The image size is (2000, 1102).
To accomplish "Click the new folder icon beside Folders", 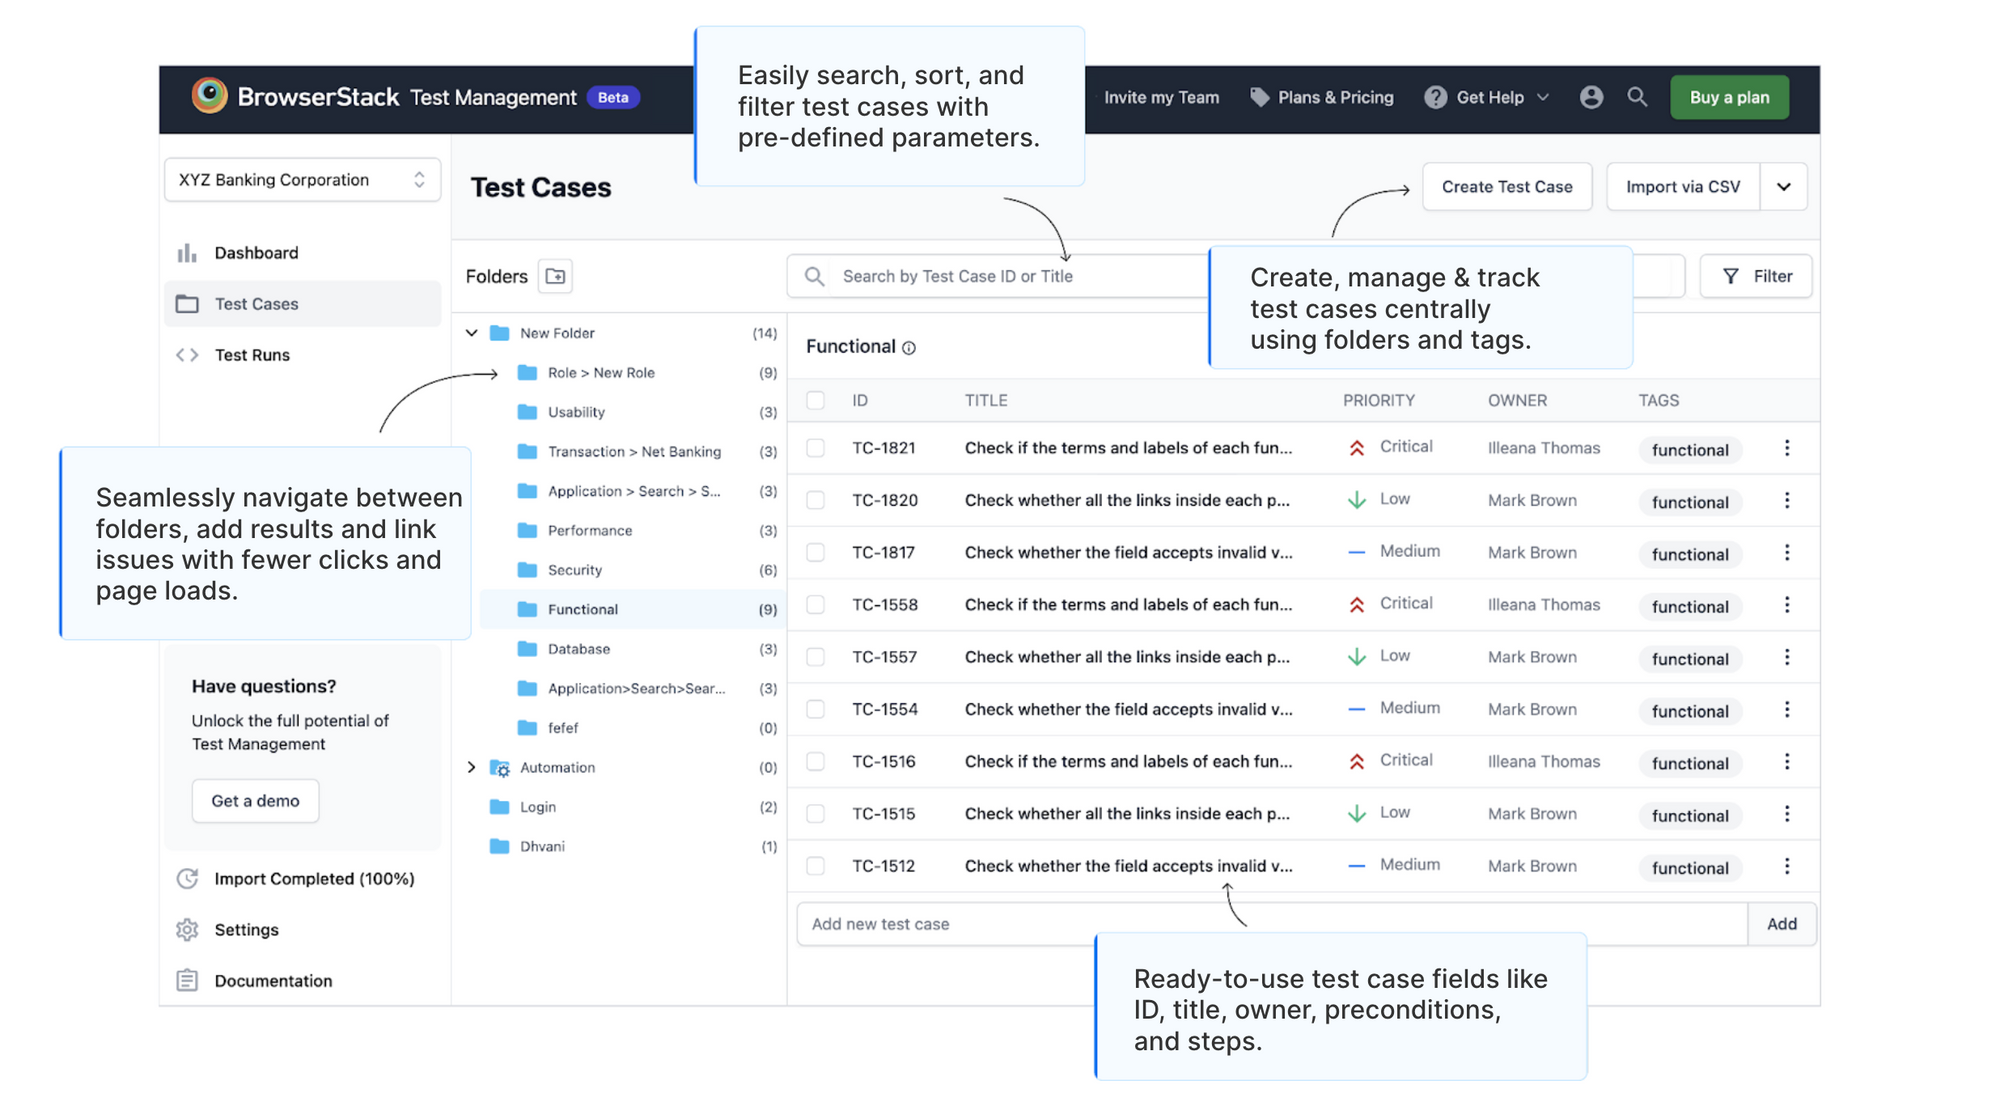I will click(555, 276).
